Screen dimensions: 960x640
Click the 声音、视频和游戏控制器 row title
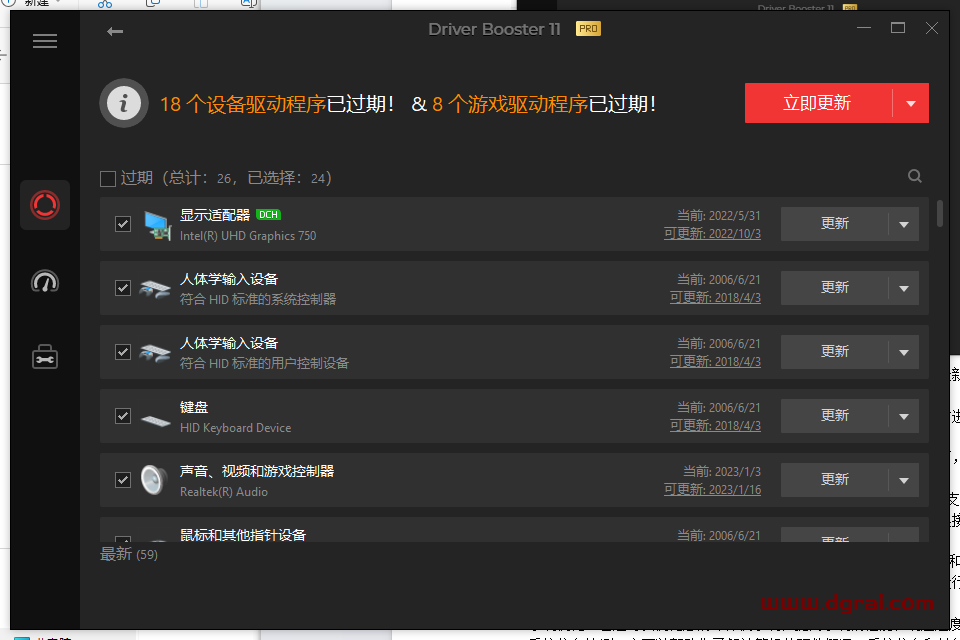pyautogui.click(x=257, y=471)
